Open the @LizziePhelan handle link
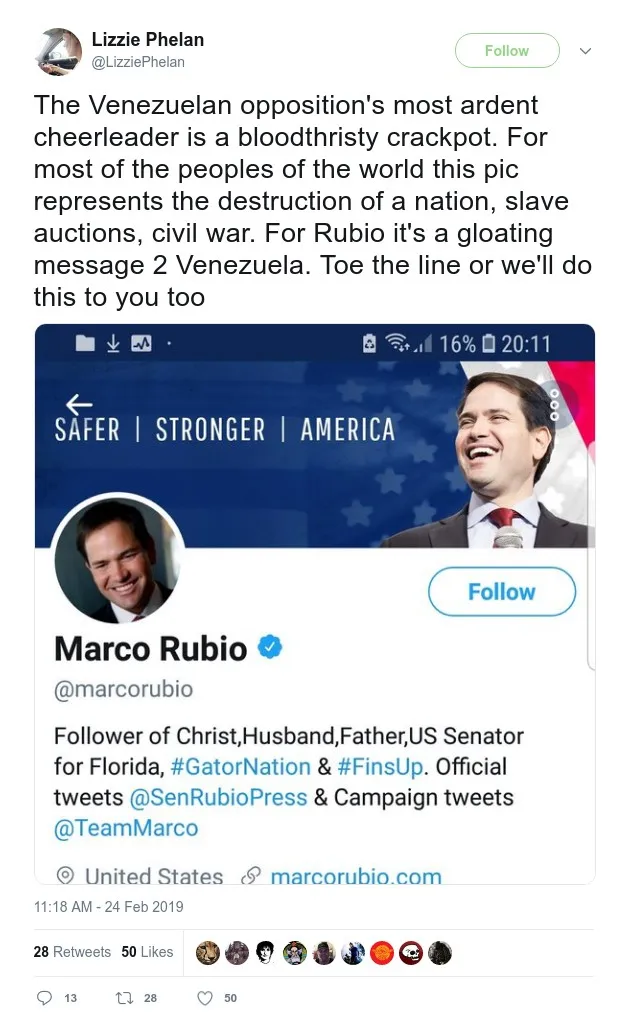This screenshot has height=1018, width=629. (x=138, y=62)
